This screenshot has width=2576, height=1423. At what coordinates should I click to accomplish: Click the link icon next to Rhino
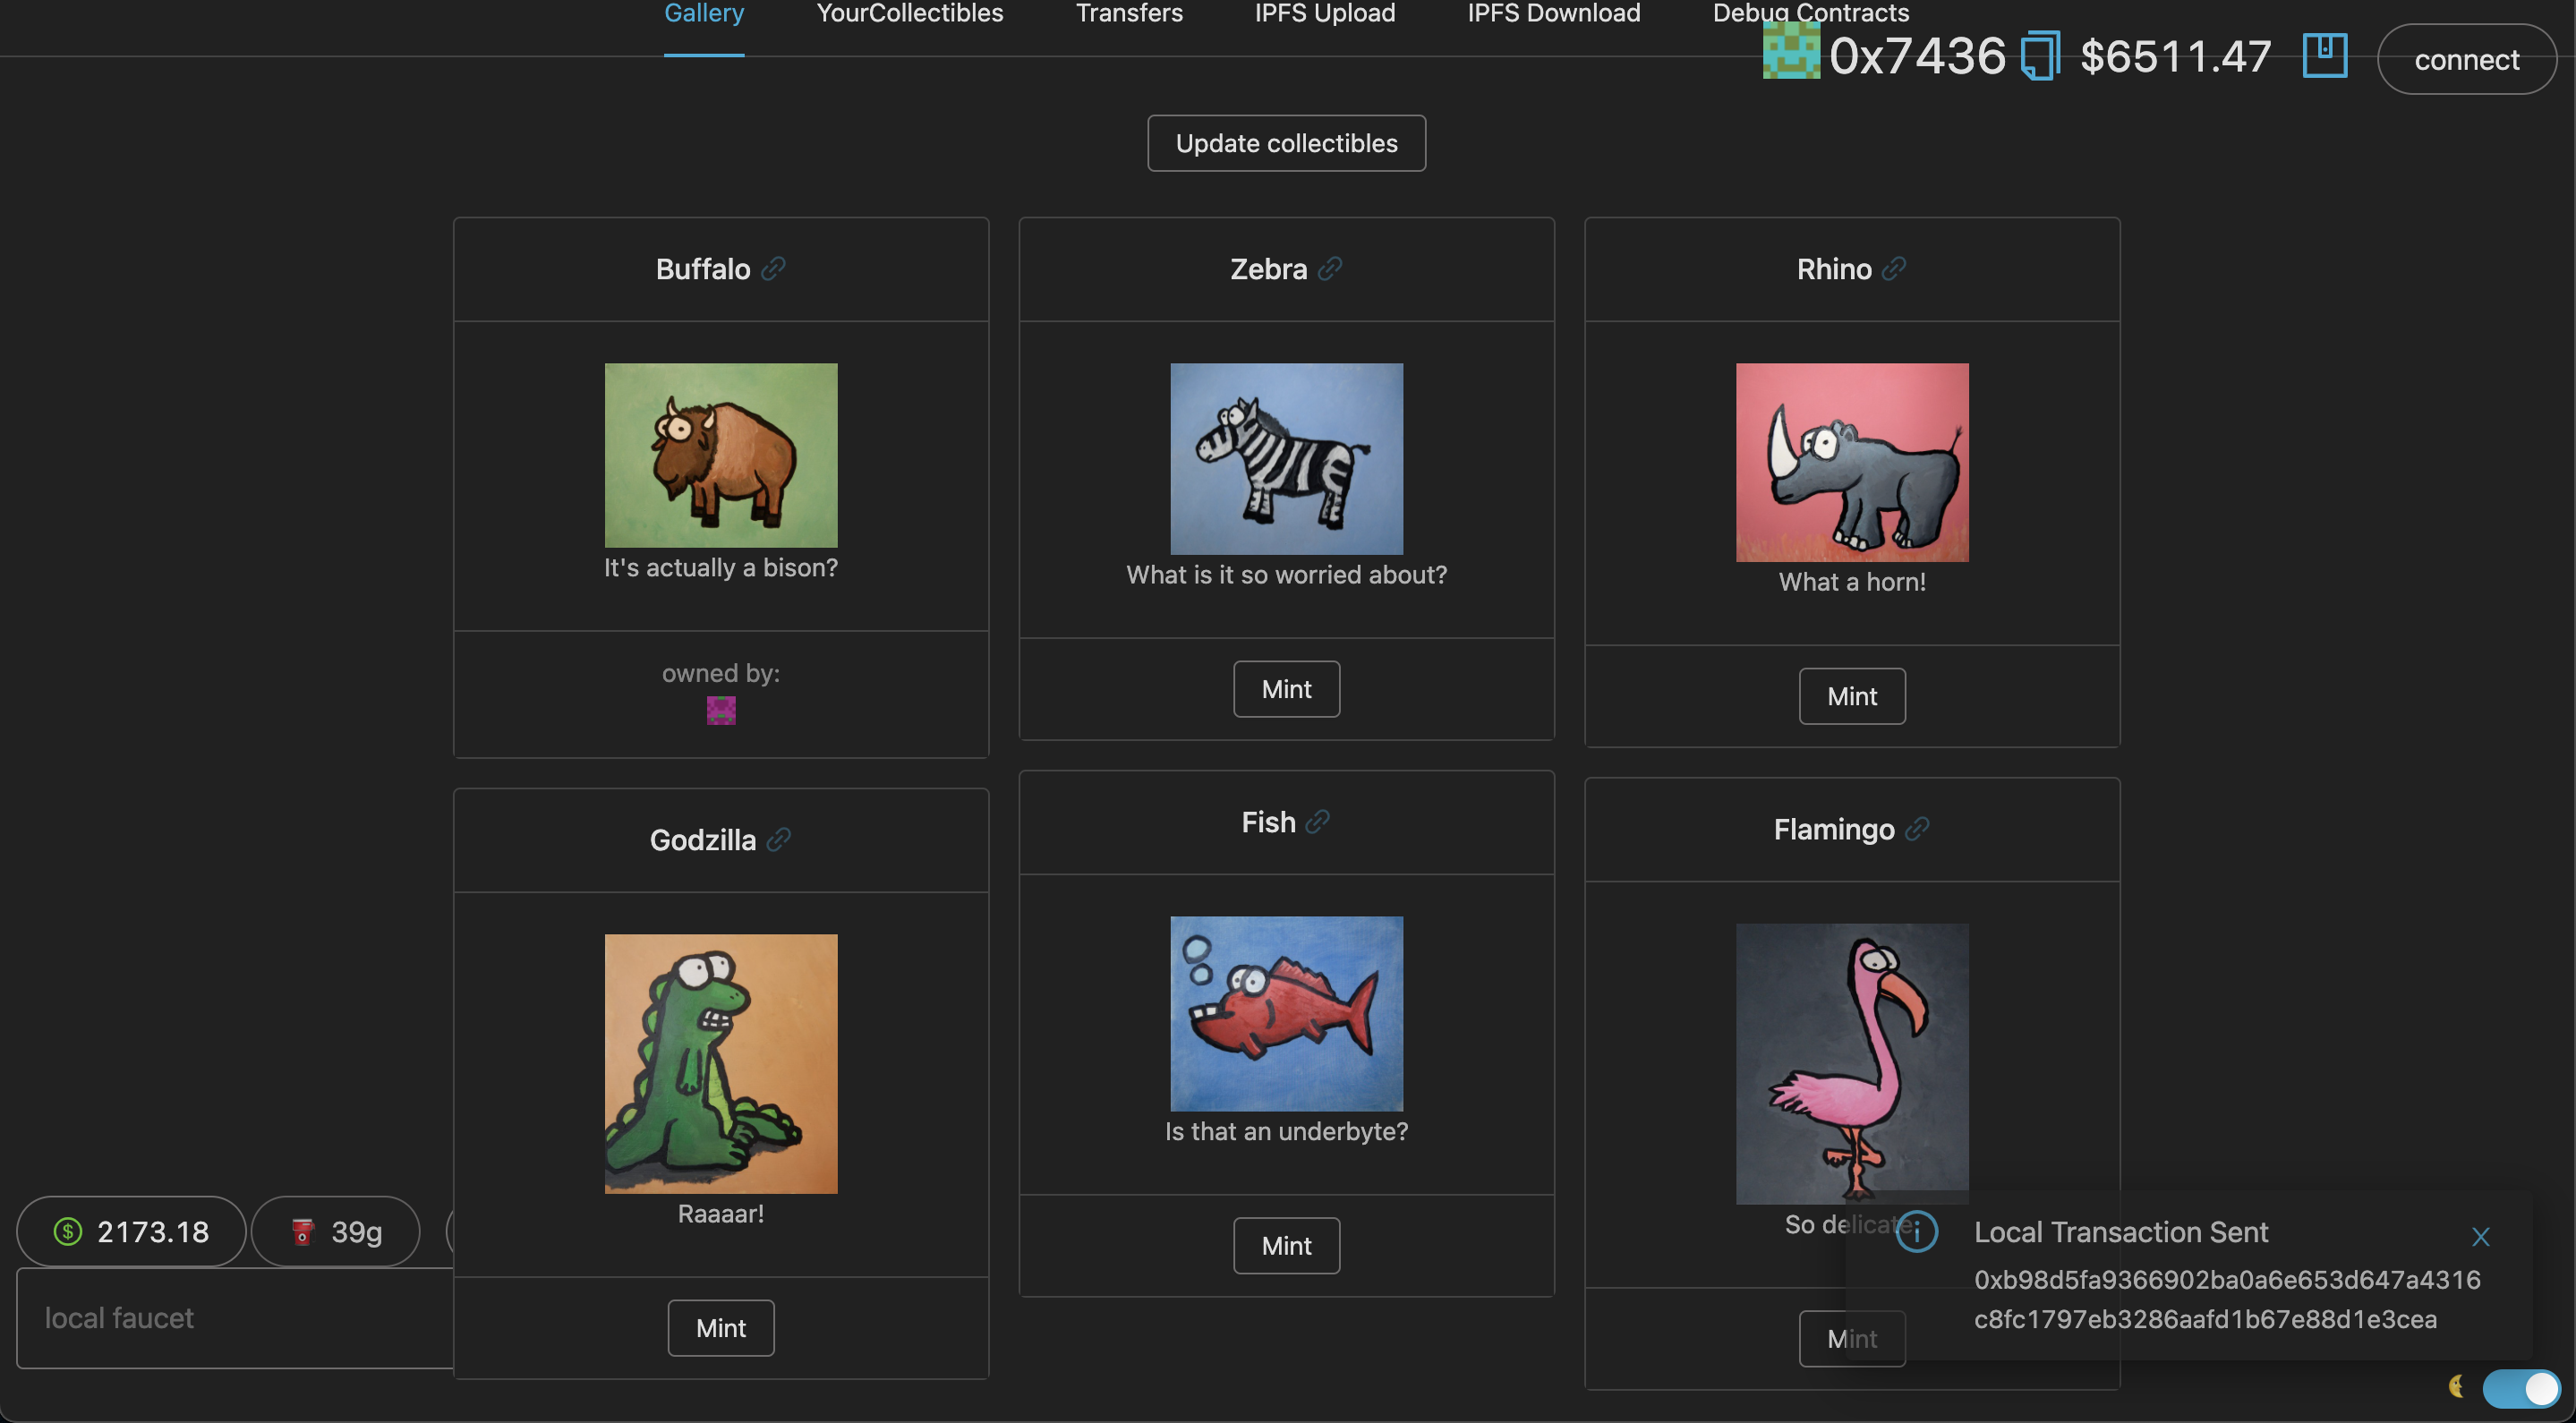(x=1894, y=269)
